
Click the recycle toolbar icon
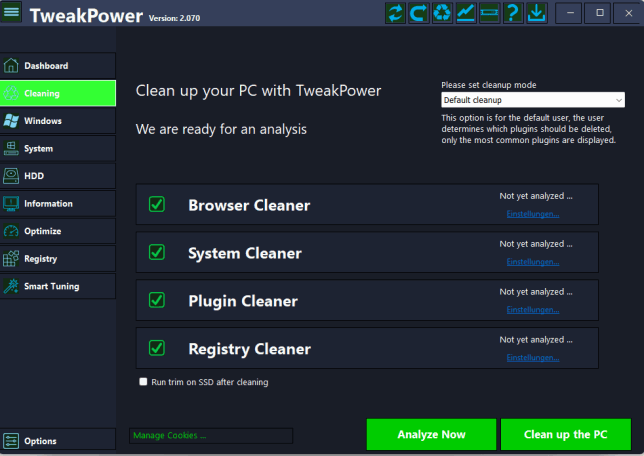442,13
